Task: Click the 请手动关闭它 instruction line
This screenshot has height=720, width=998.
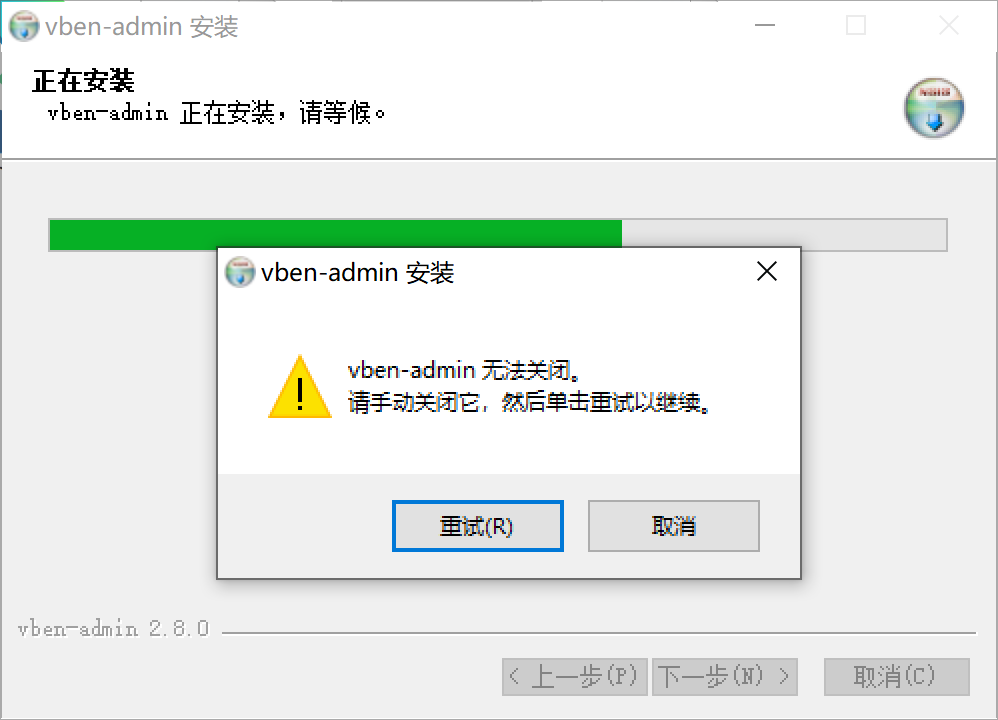Action: pyautogui.click(x=528, y=402)
